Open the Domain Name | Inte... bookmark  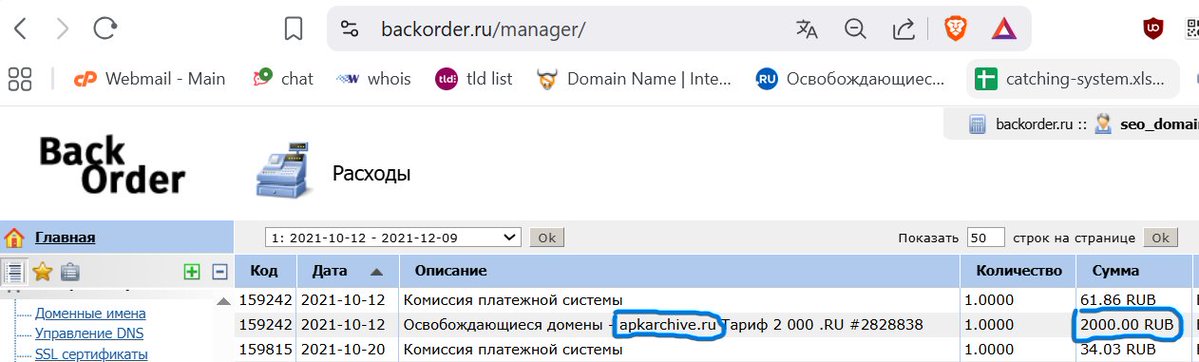(633, 78)
